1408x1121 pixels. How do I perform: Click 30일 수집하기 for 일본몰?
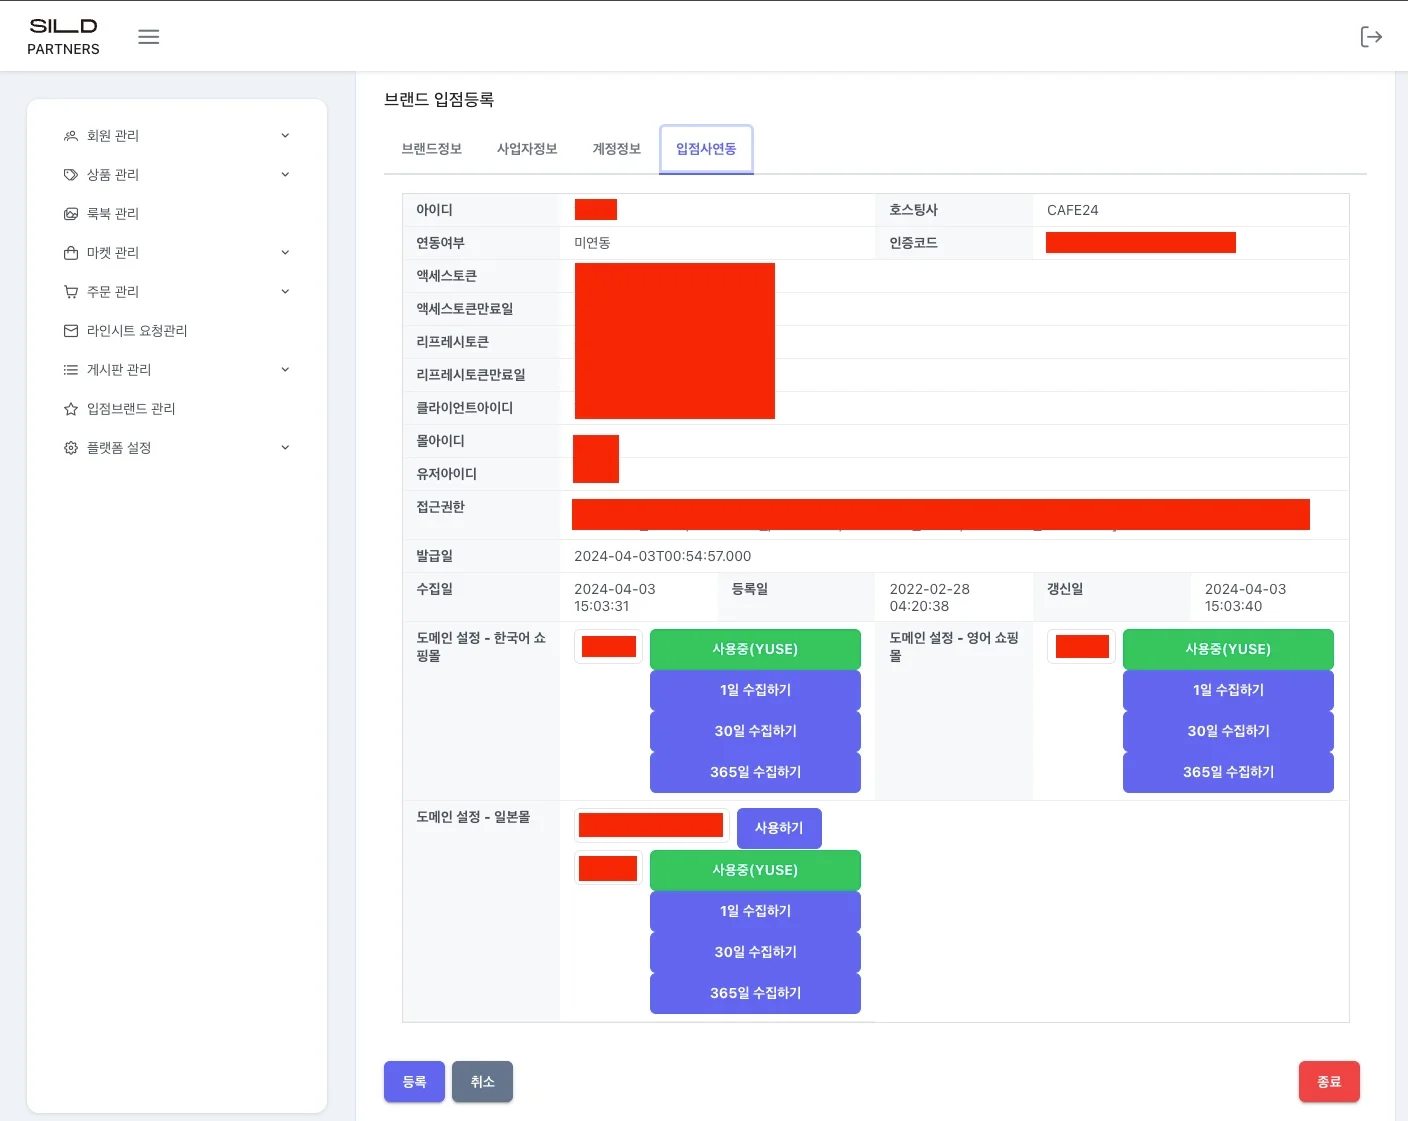[x=755, y=952]
